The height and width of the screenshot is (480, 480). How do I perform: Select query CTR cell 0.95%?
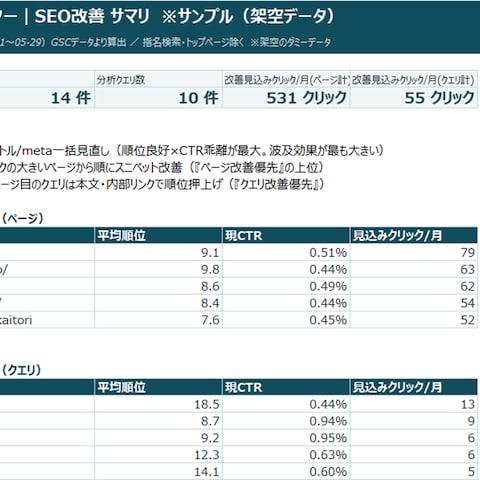pyautogui.click(x=286, y=438)
